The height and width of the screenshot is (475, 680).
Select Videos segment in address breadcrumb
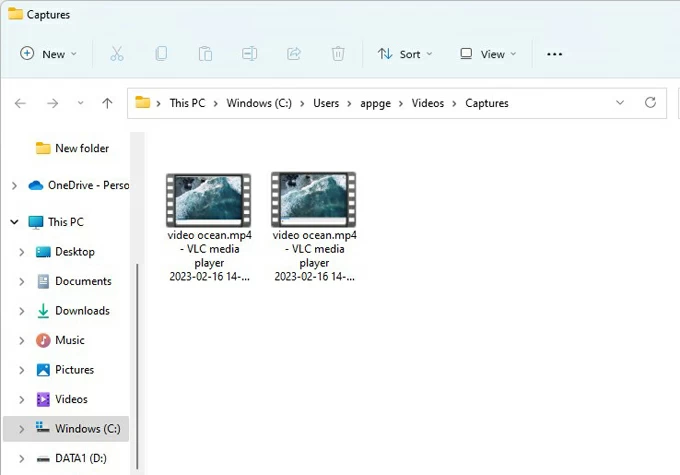click(x=430, y=103)
